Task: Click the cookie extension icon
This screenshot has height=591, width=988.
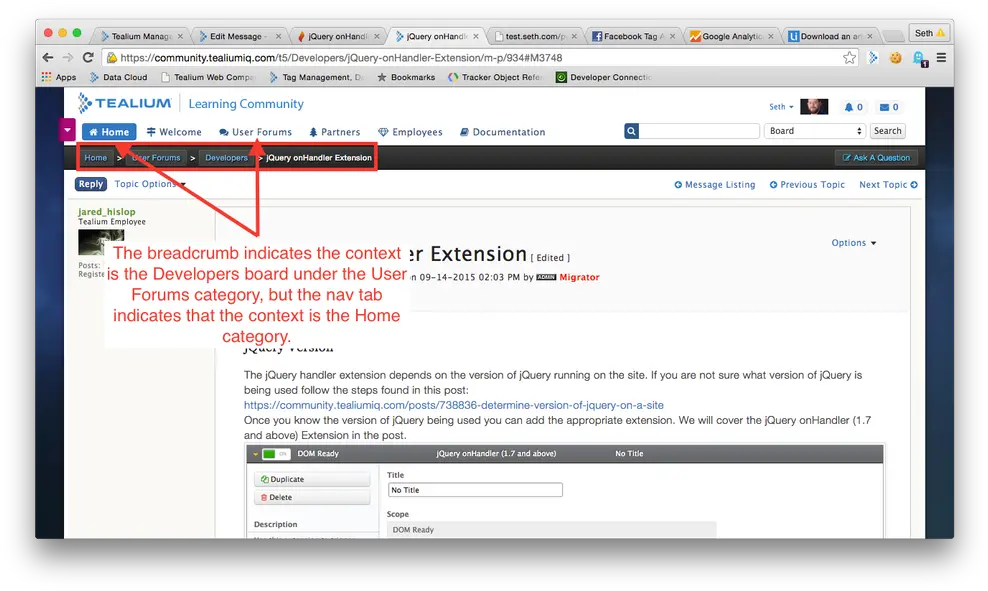Action: pos(895,58)
